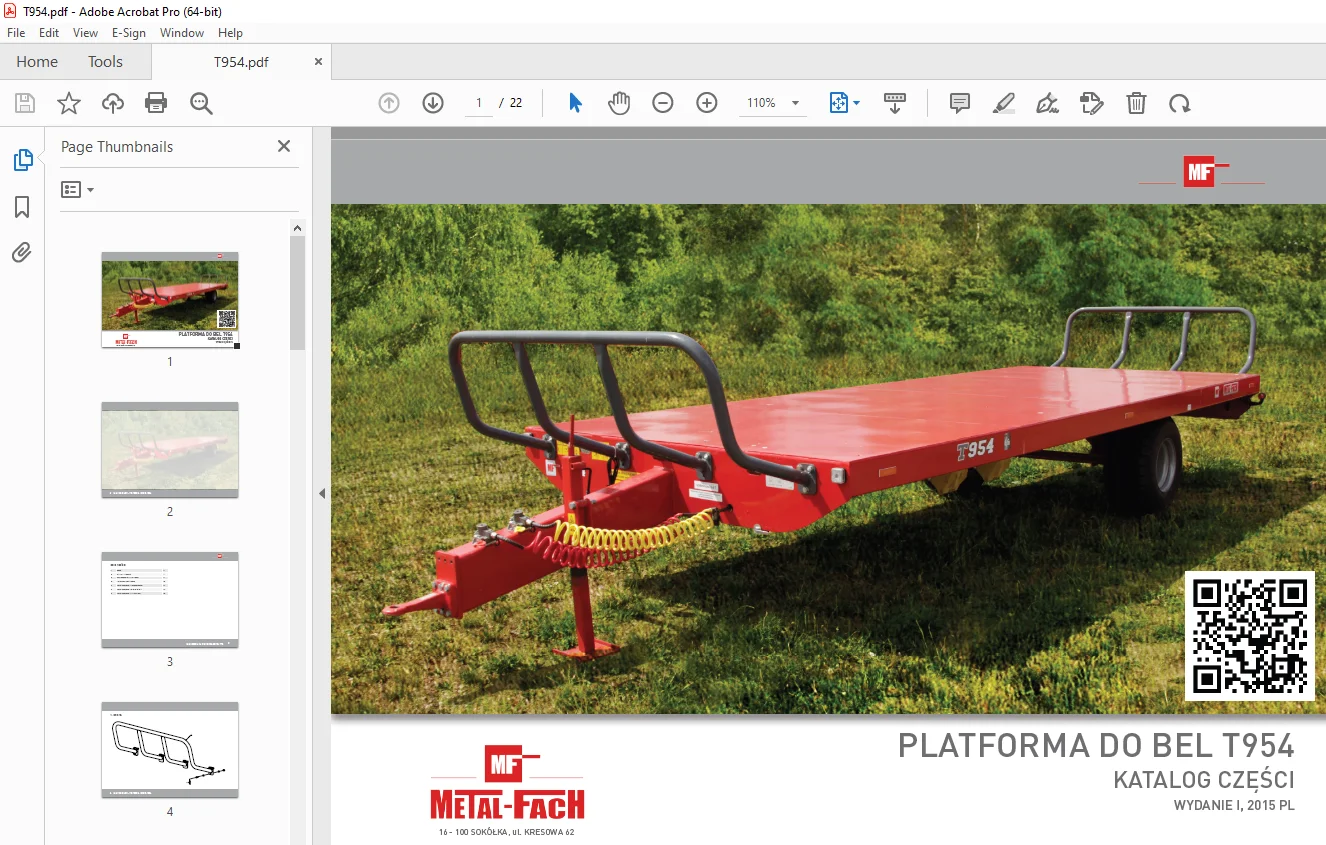Click the current page number field
This screenshot has height=845, width=1326.
pyautogui.click(x=479, y=103)
